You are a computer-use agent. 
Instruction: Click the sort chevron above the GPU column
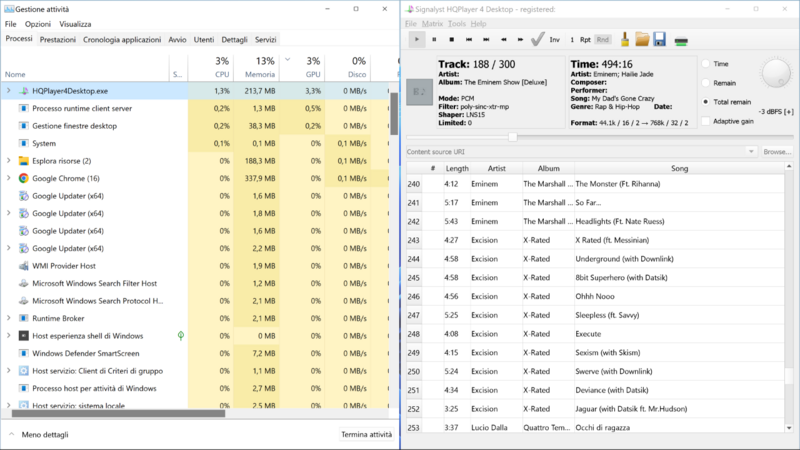click(x=288, y=60)
